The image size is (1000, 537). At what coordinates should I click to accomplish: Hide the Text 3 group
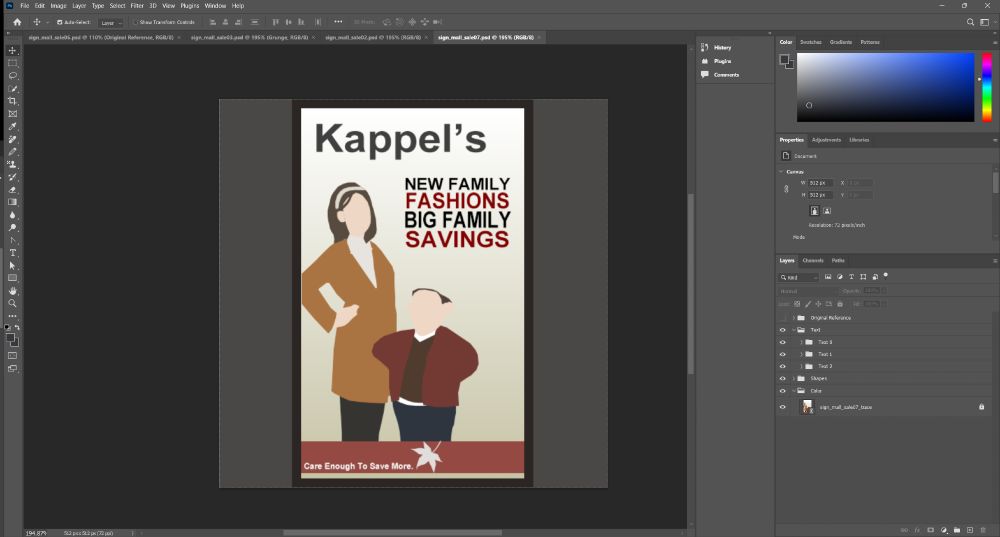click(x=783, y=342)
